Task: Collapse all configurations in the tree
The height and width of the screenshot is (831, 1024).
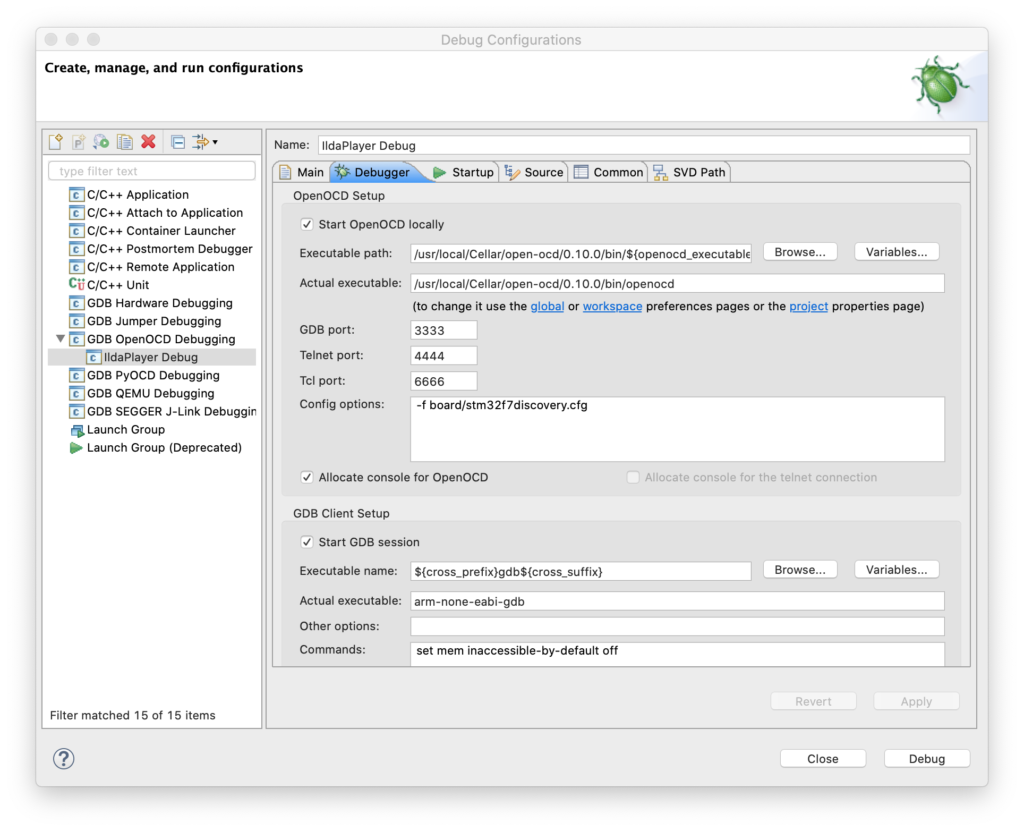Action: (x=177, y=142)
